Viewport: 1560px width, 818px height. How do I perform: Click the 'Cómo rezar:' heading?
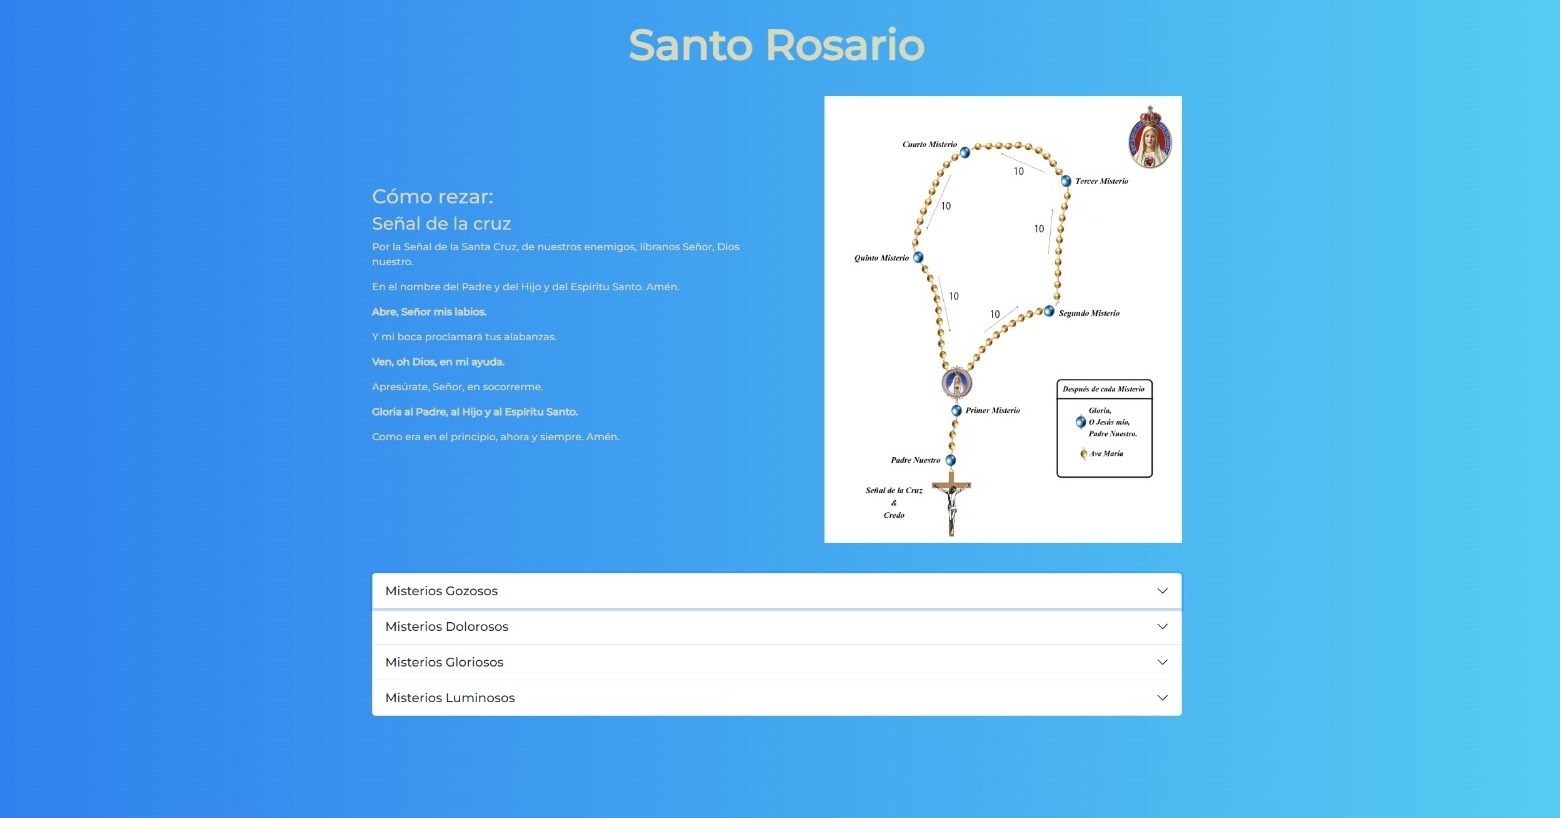433,196
